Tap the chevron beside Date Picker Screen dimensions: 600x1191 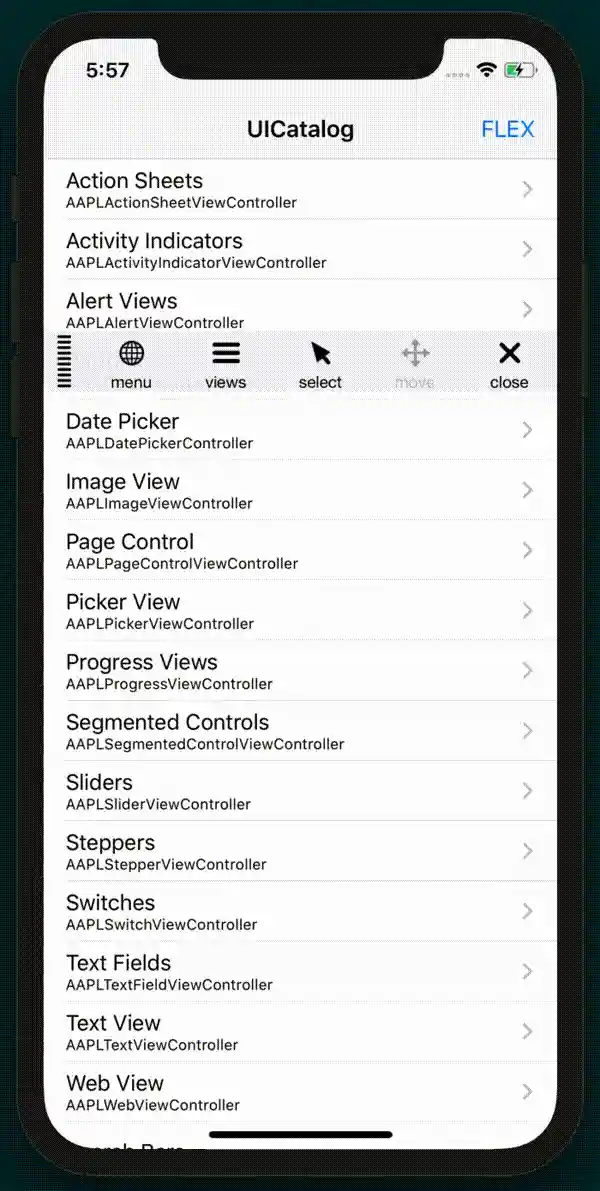[x=528, y=430]
